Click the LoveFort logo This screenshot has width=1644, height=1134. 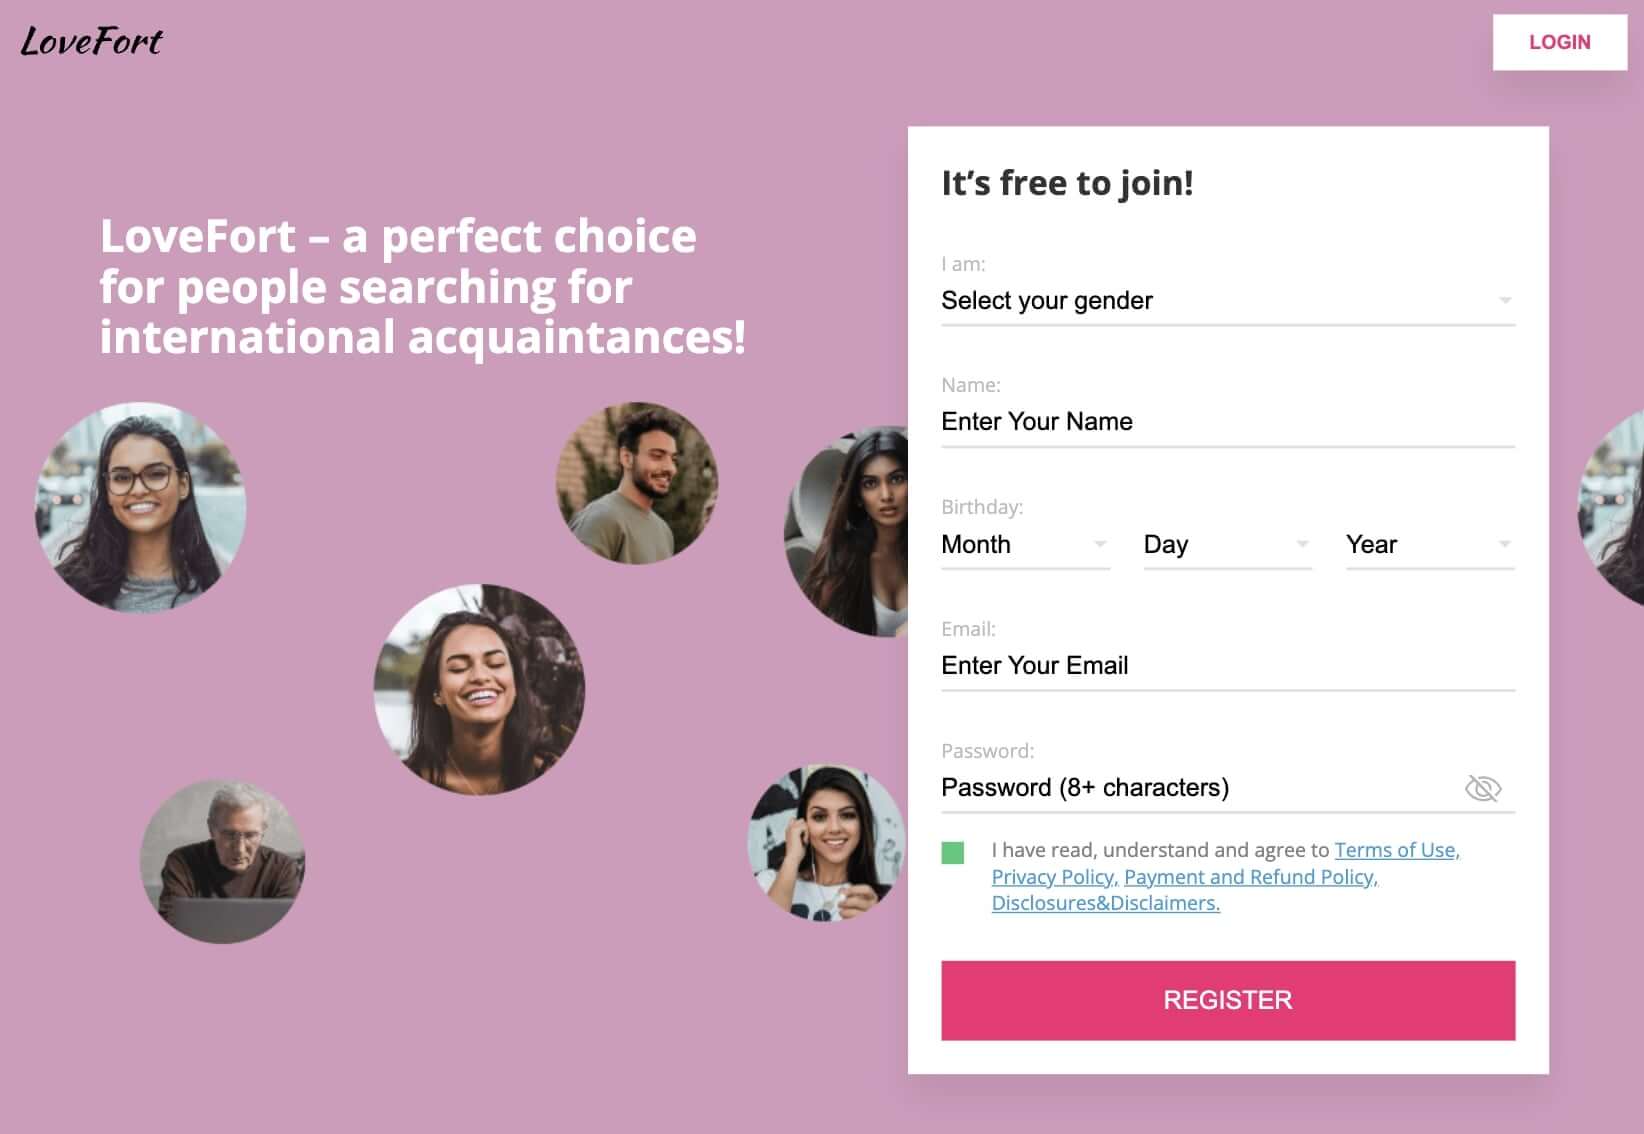[x=91, y=41]
